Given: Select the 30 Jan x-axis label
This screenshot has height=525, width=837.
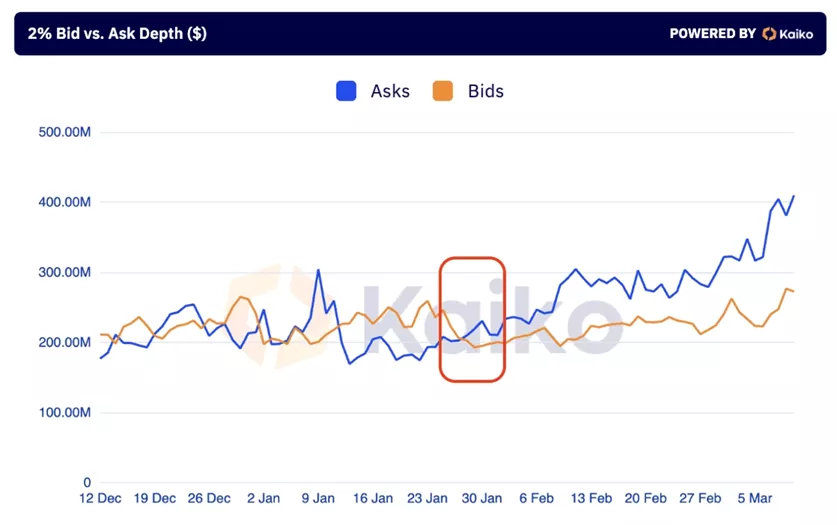Looking at the screenshot, I should point(481,498).
